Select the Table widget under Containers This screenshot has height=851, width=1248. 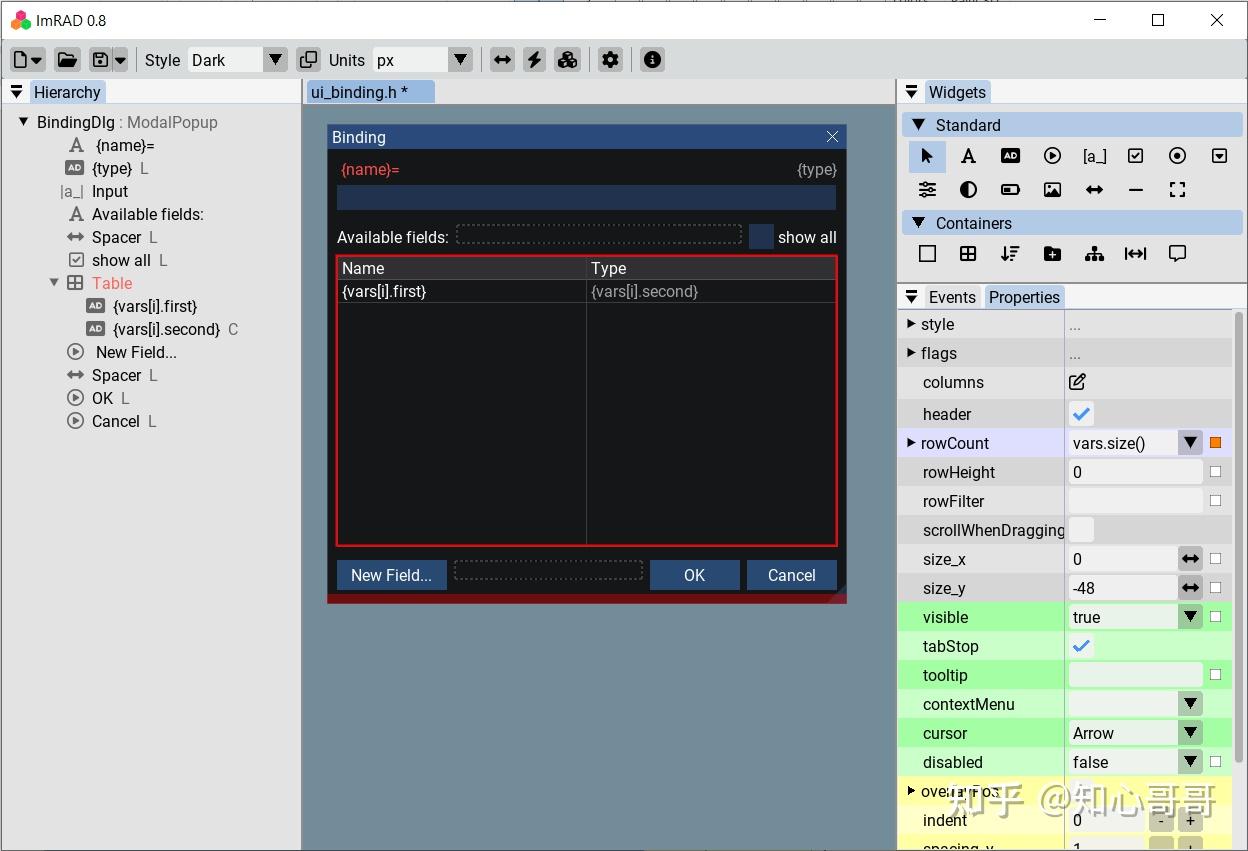coord(968,254)
